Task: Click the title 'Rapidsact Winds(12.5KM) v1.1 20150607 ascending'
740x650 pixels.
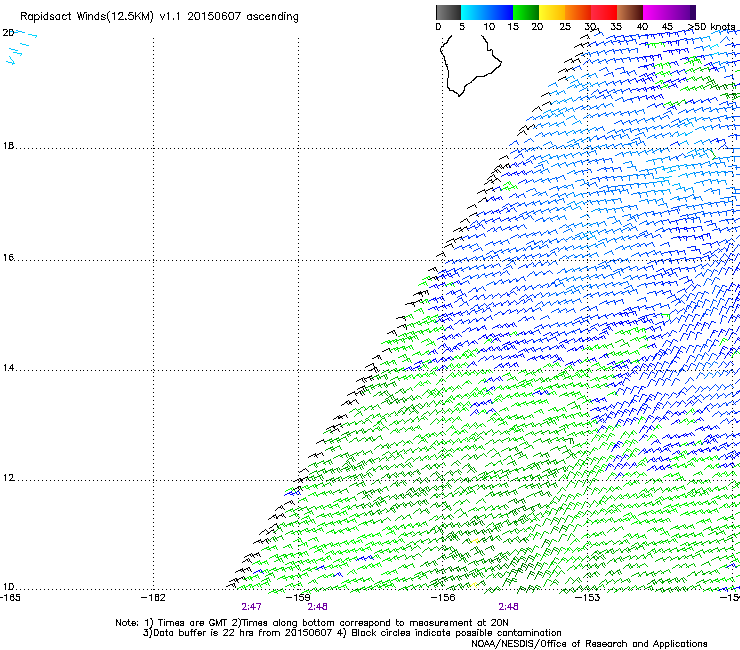Action: pos(159,17)
